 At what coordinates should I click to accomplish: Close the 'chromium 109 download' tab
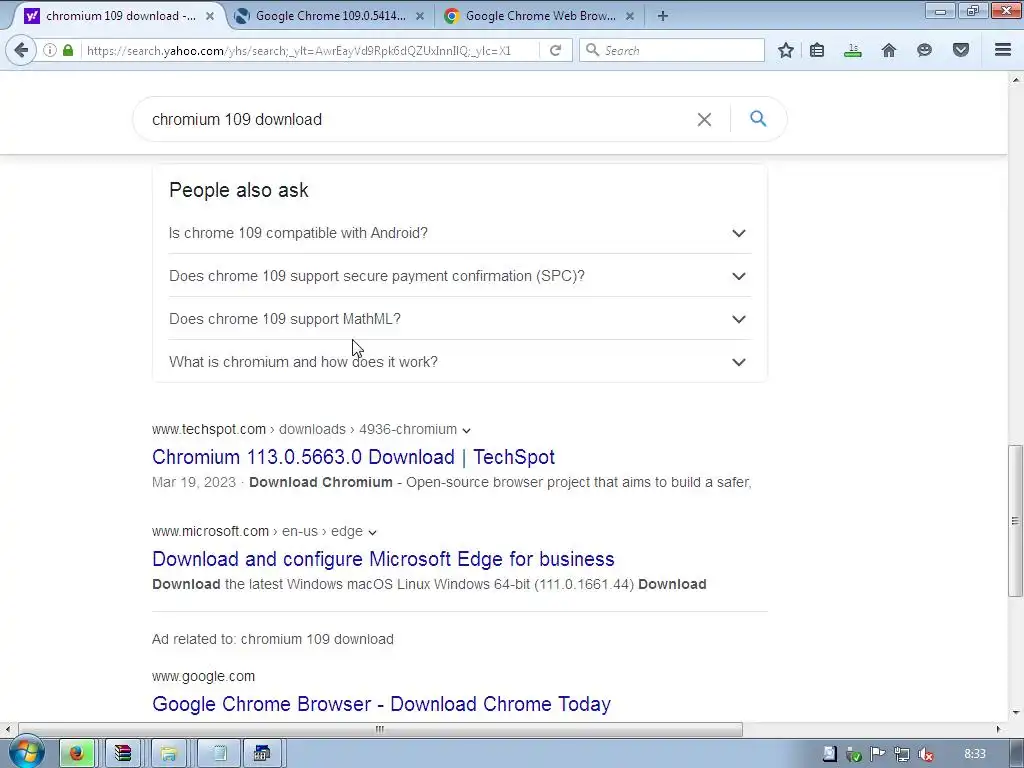point(210,16)
